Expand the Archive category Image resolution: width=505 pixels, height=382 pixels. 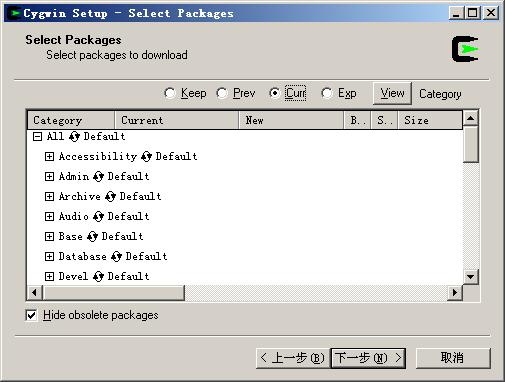49,196
